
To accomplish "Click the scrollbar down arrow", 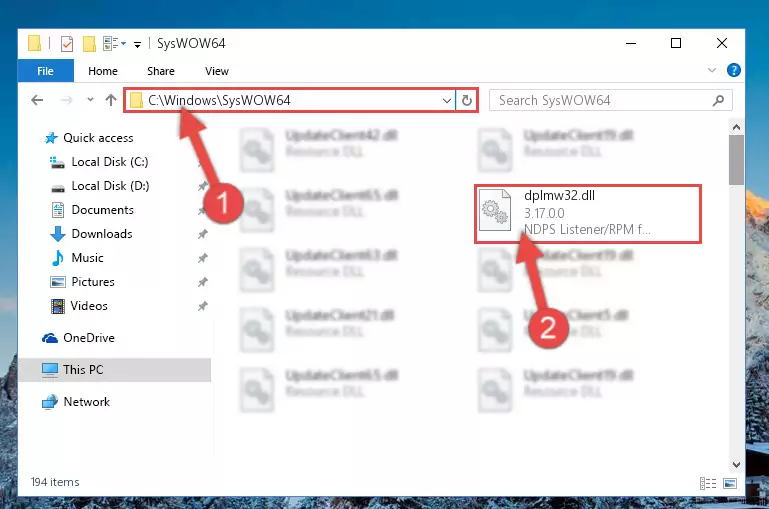I will (736, 464).
